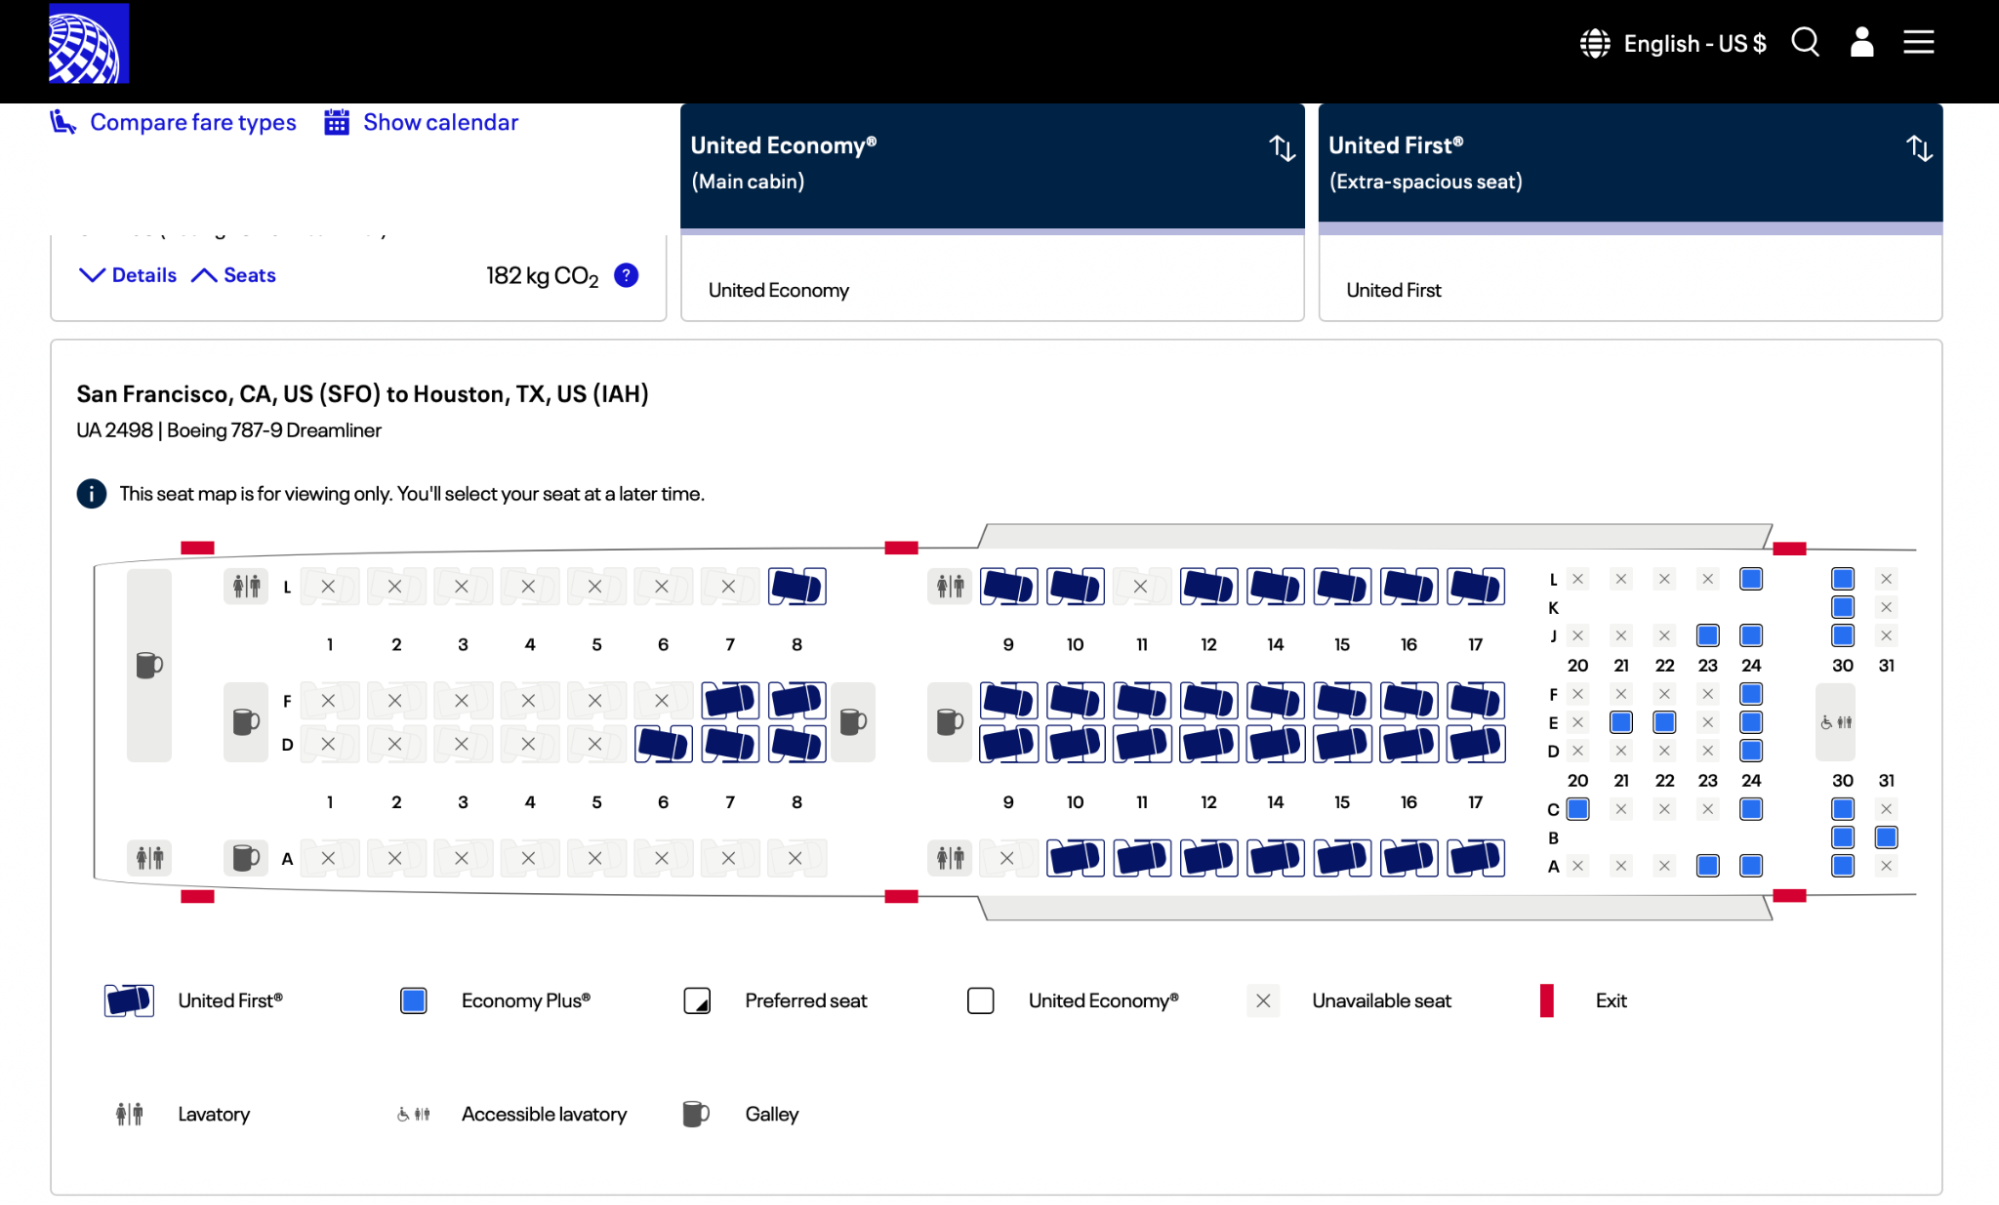Sort by United Economy column header
Screen dimensions: 1999x1205
[x=1282, y=149]
